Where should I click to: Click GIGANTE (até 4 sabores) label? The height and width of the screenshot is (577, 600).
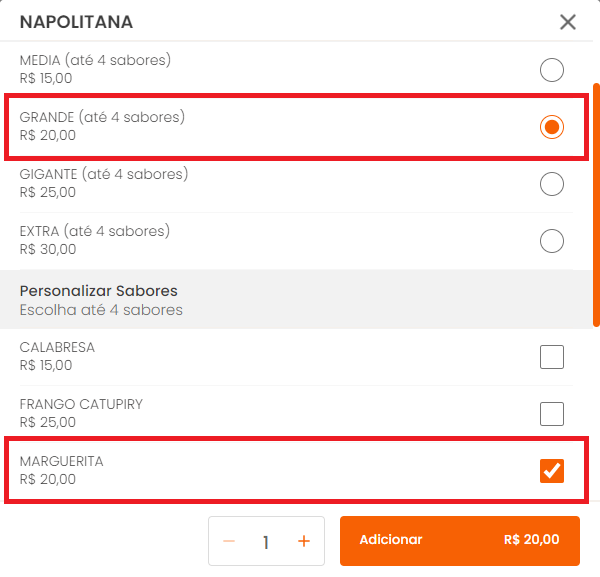(104, 174)
